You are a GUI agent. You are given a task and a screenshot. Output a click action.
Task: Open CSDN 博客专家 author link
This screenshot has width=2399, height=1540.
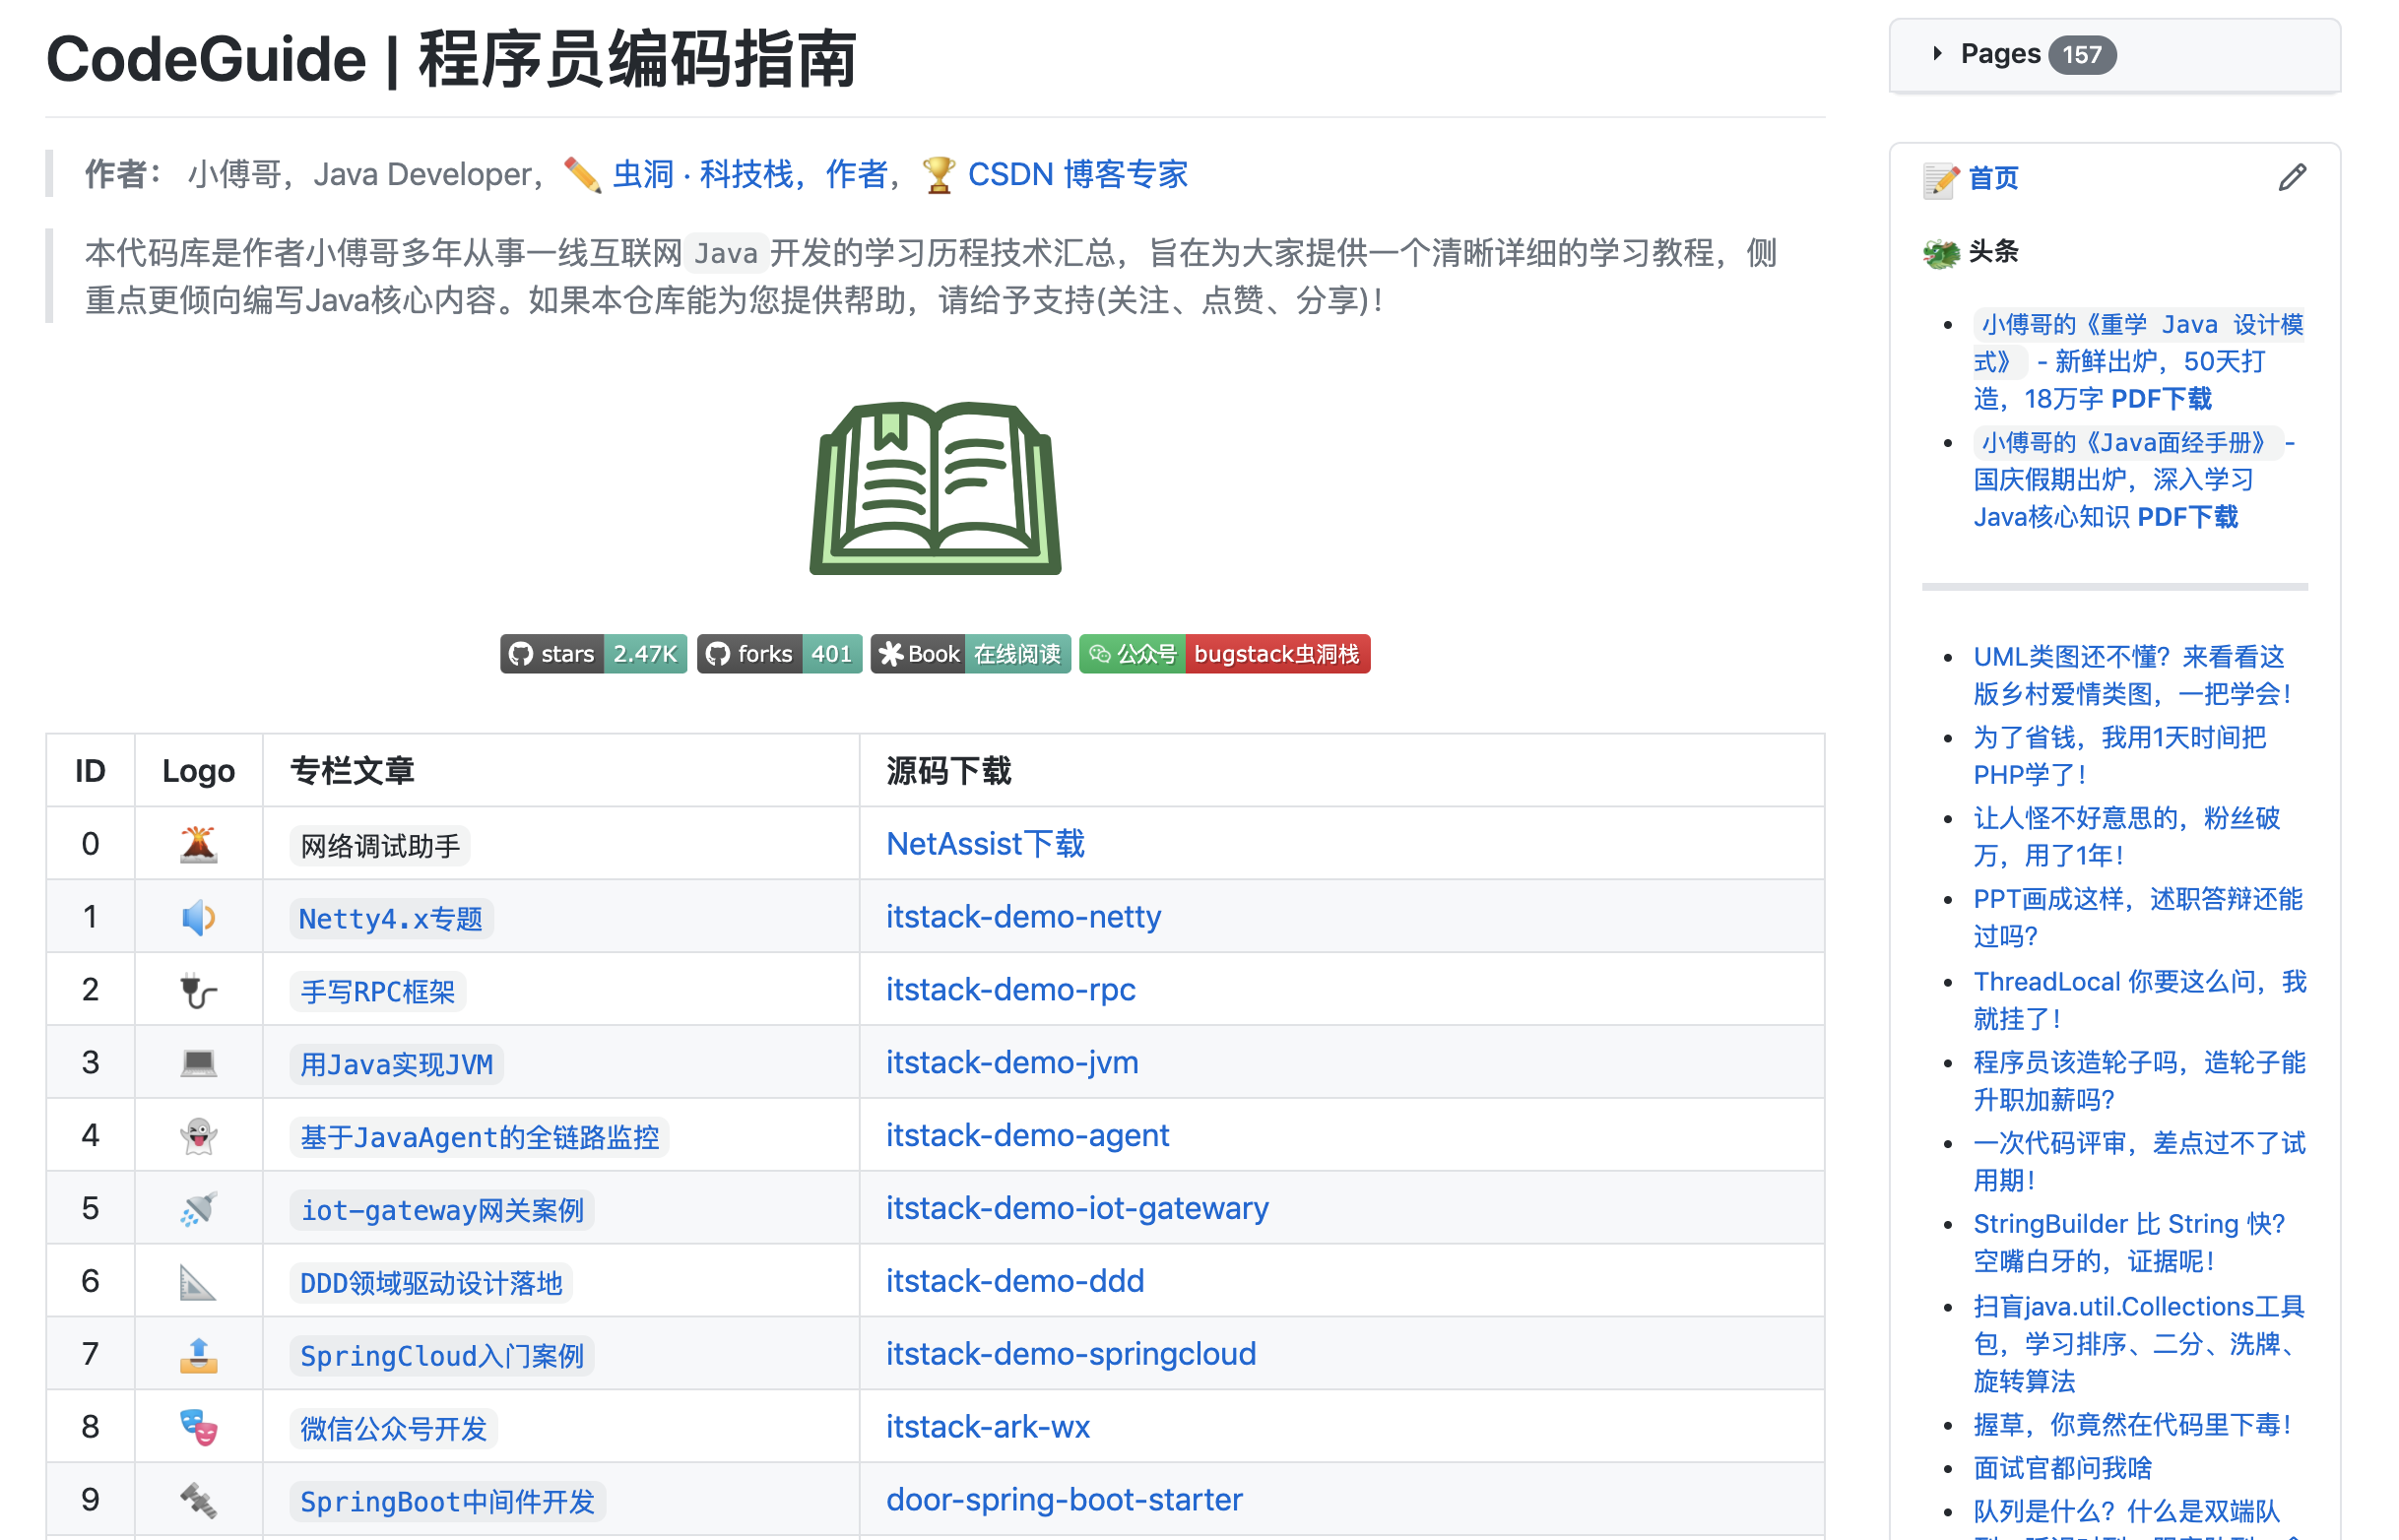[x=1077, y=175]
